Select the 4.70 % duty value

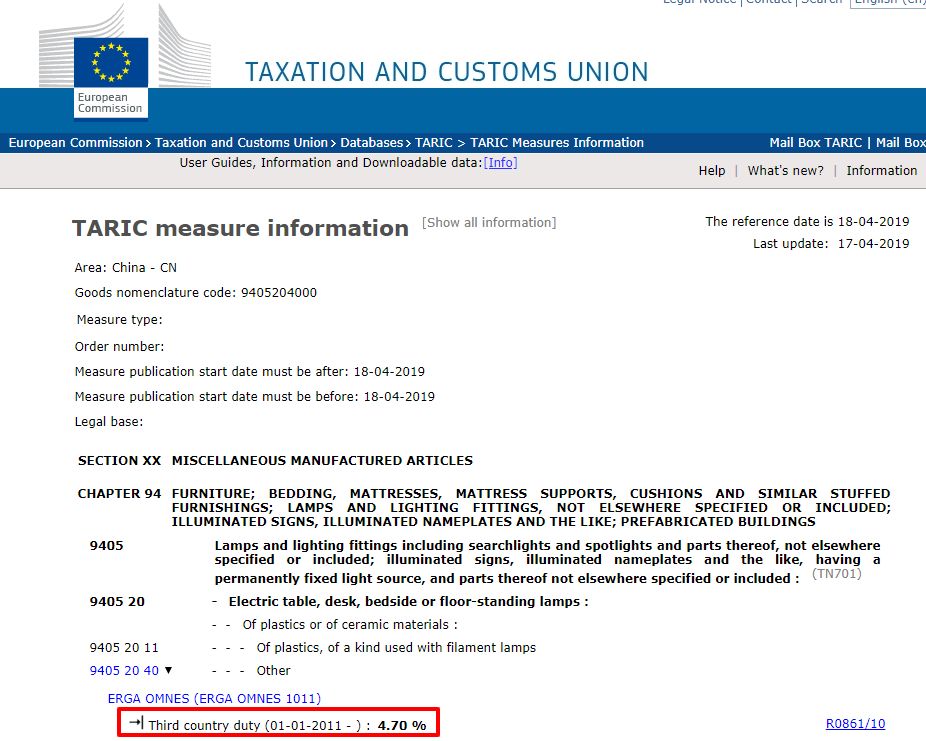click(x=402, y=725)
